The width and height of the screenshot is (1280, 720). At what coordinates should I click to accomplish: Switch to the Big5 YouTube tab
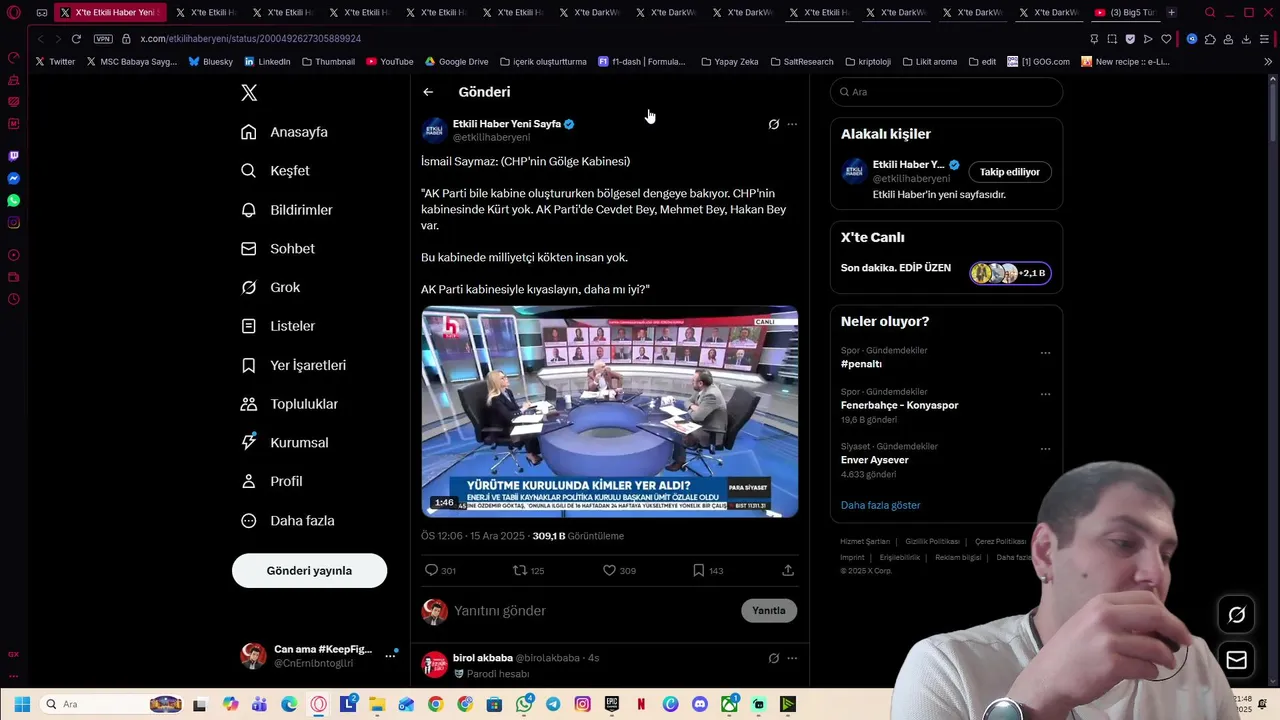click(1124, 13)
